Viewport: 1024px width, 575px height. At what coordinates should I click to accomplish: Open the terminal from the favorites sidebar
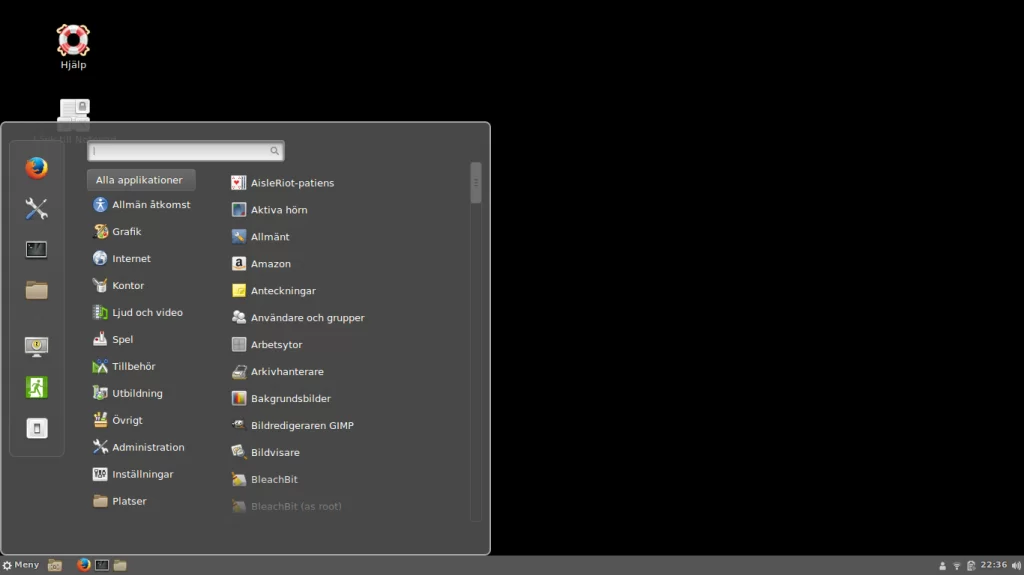pos(37,250)
